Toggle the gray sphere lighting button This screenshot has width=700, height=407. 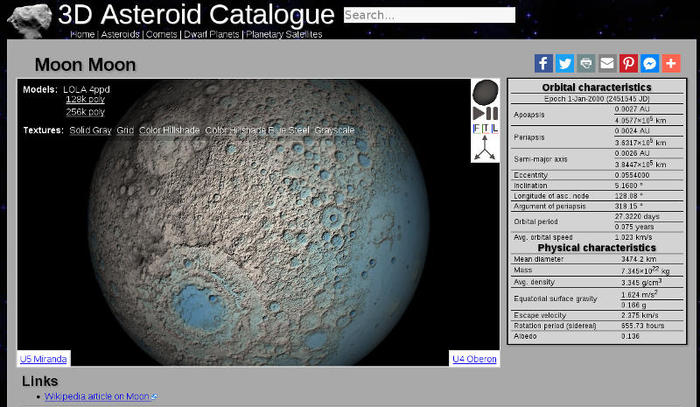click(x=485, y=92)
